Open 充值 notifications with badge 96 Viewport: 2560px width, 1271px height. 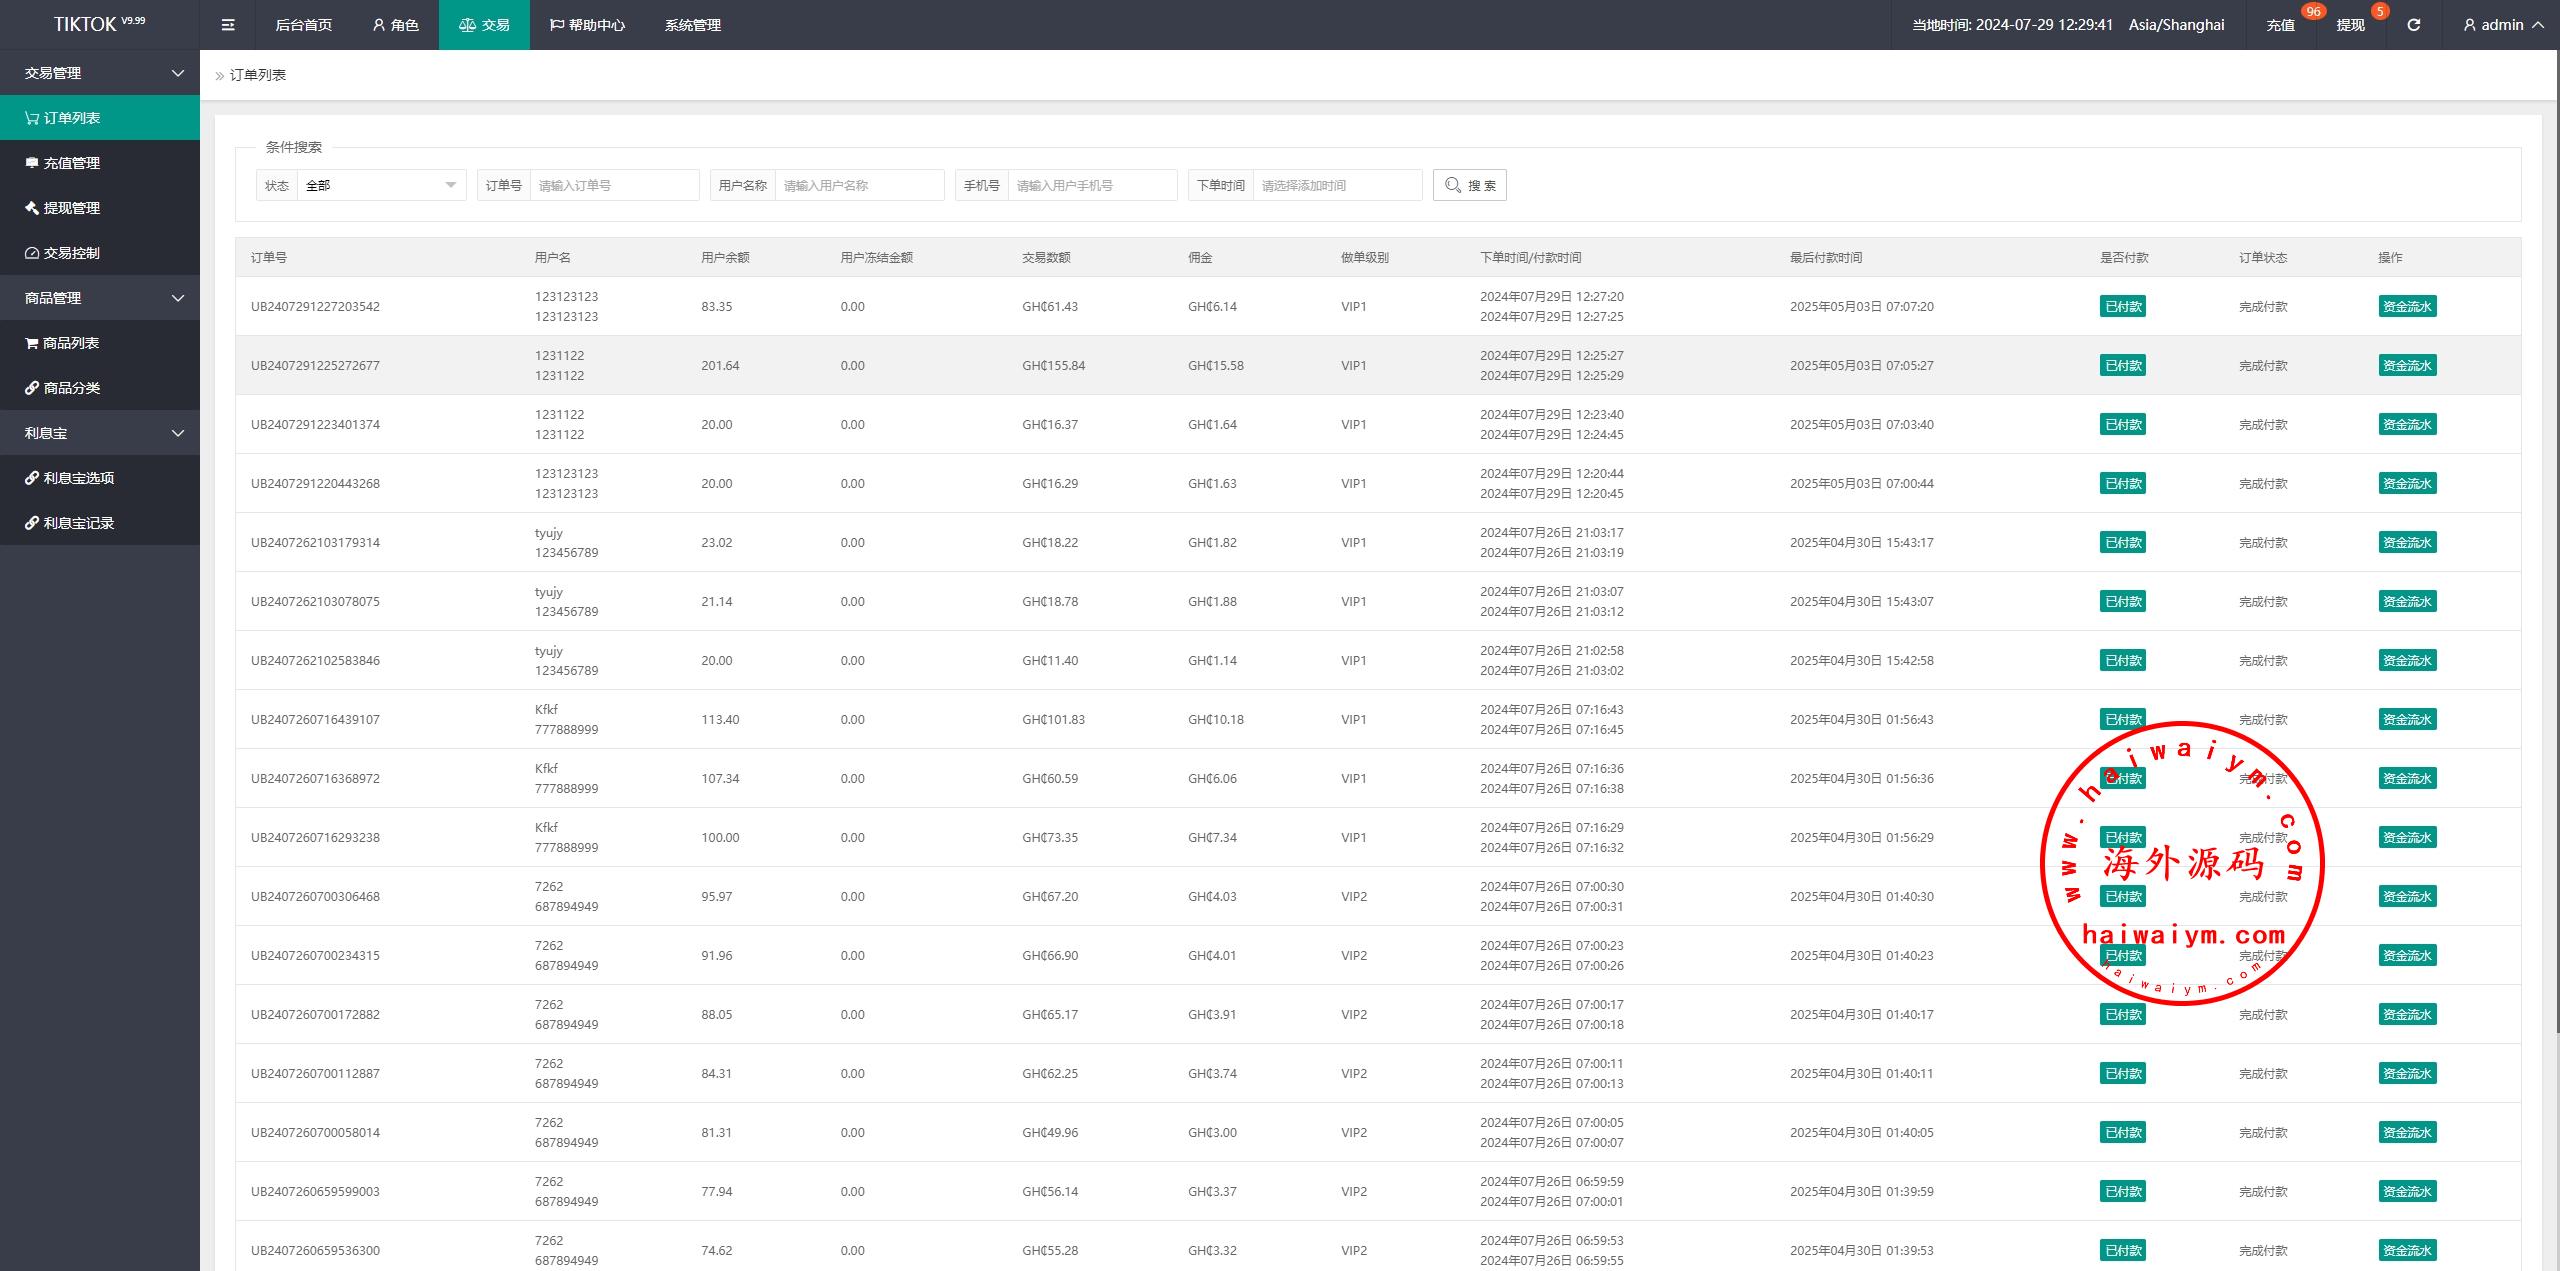(x=2280, y=25)
